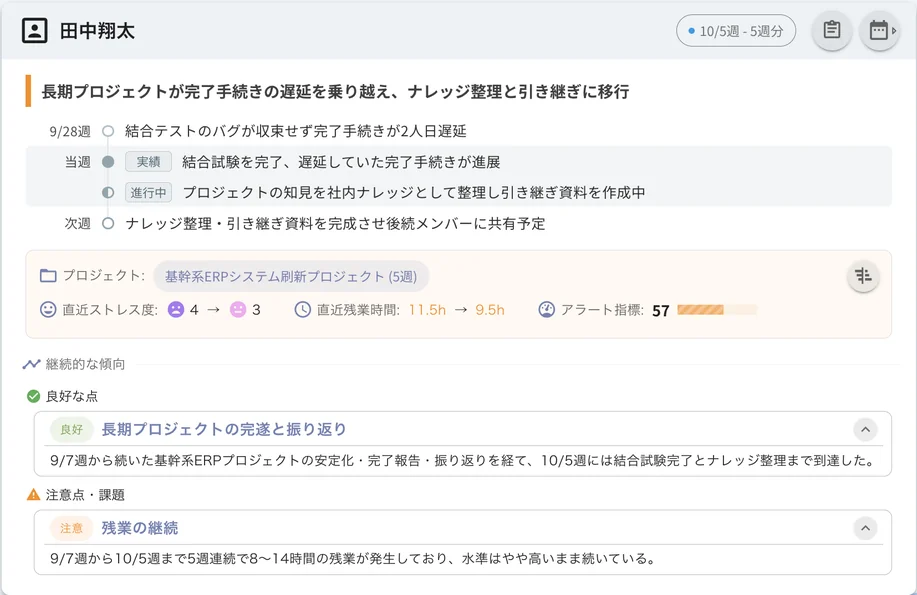The image size is (917, 595).
Task: Click the 注意 badge
Action: [71, 528]
